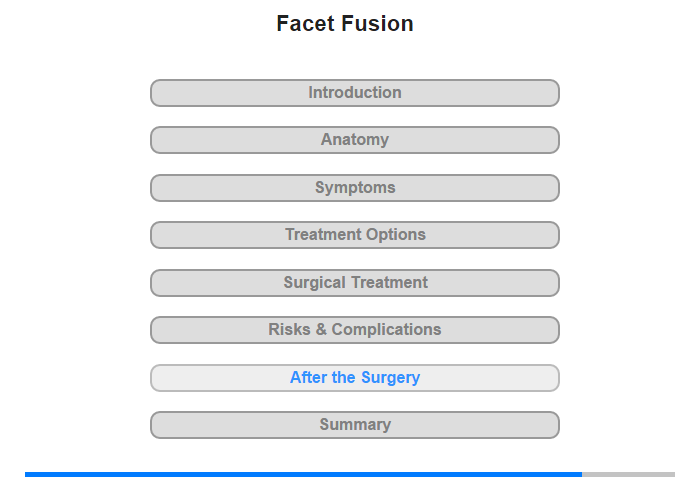Image resolution: width=700 pixels, height=480 pixels.
Task: View the Risks & Complications section
Action: pyautogui.click(x=355, y=330)
